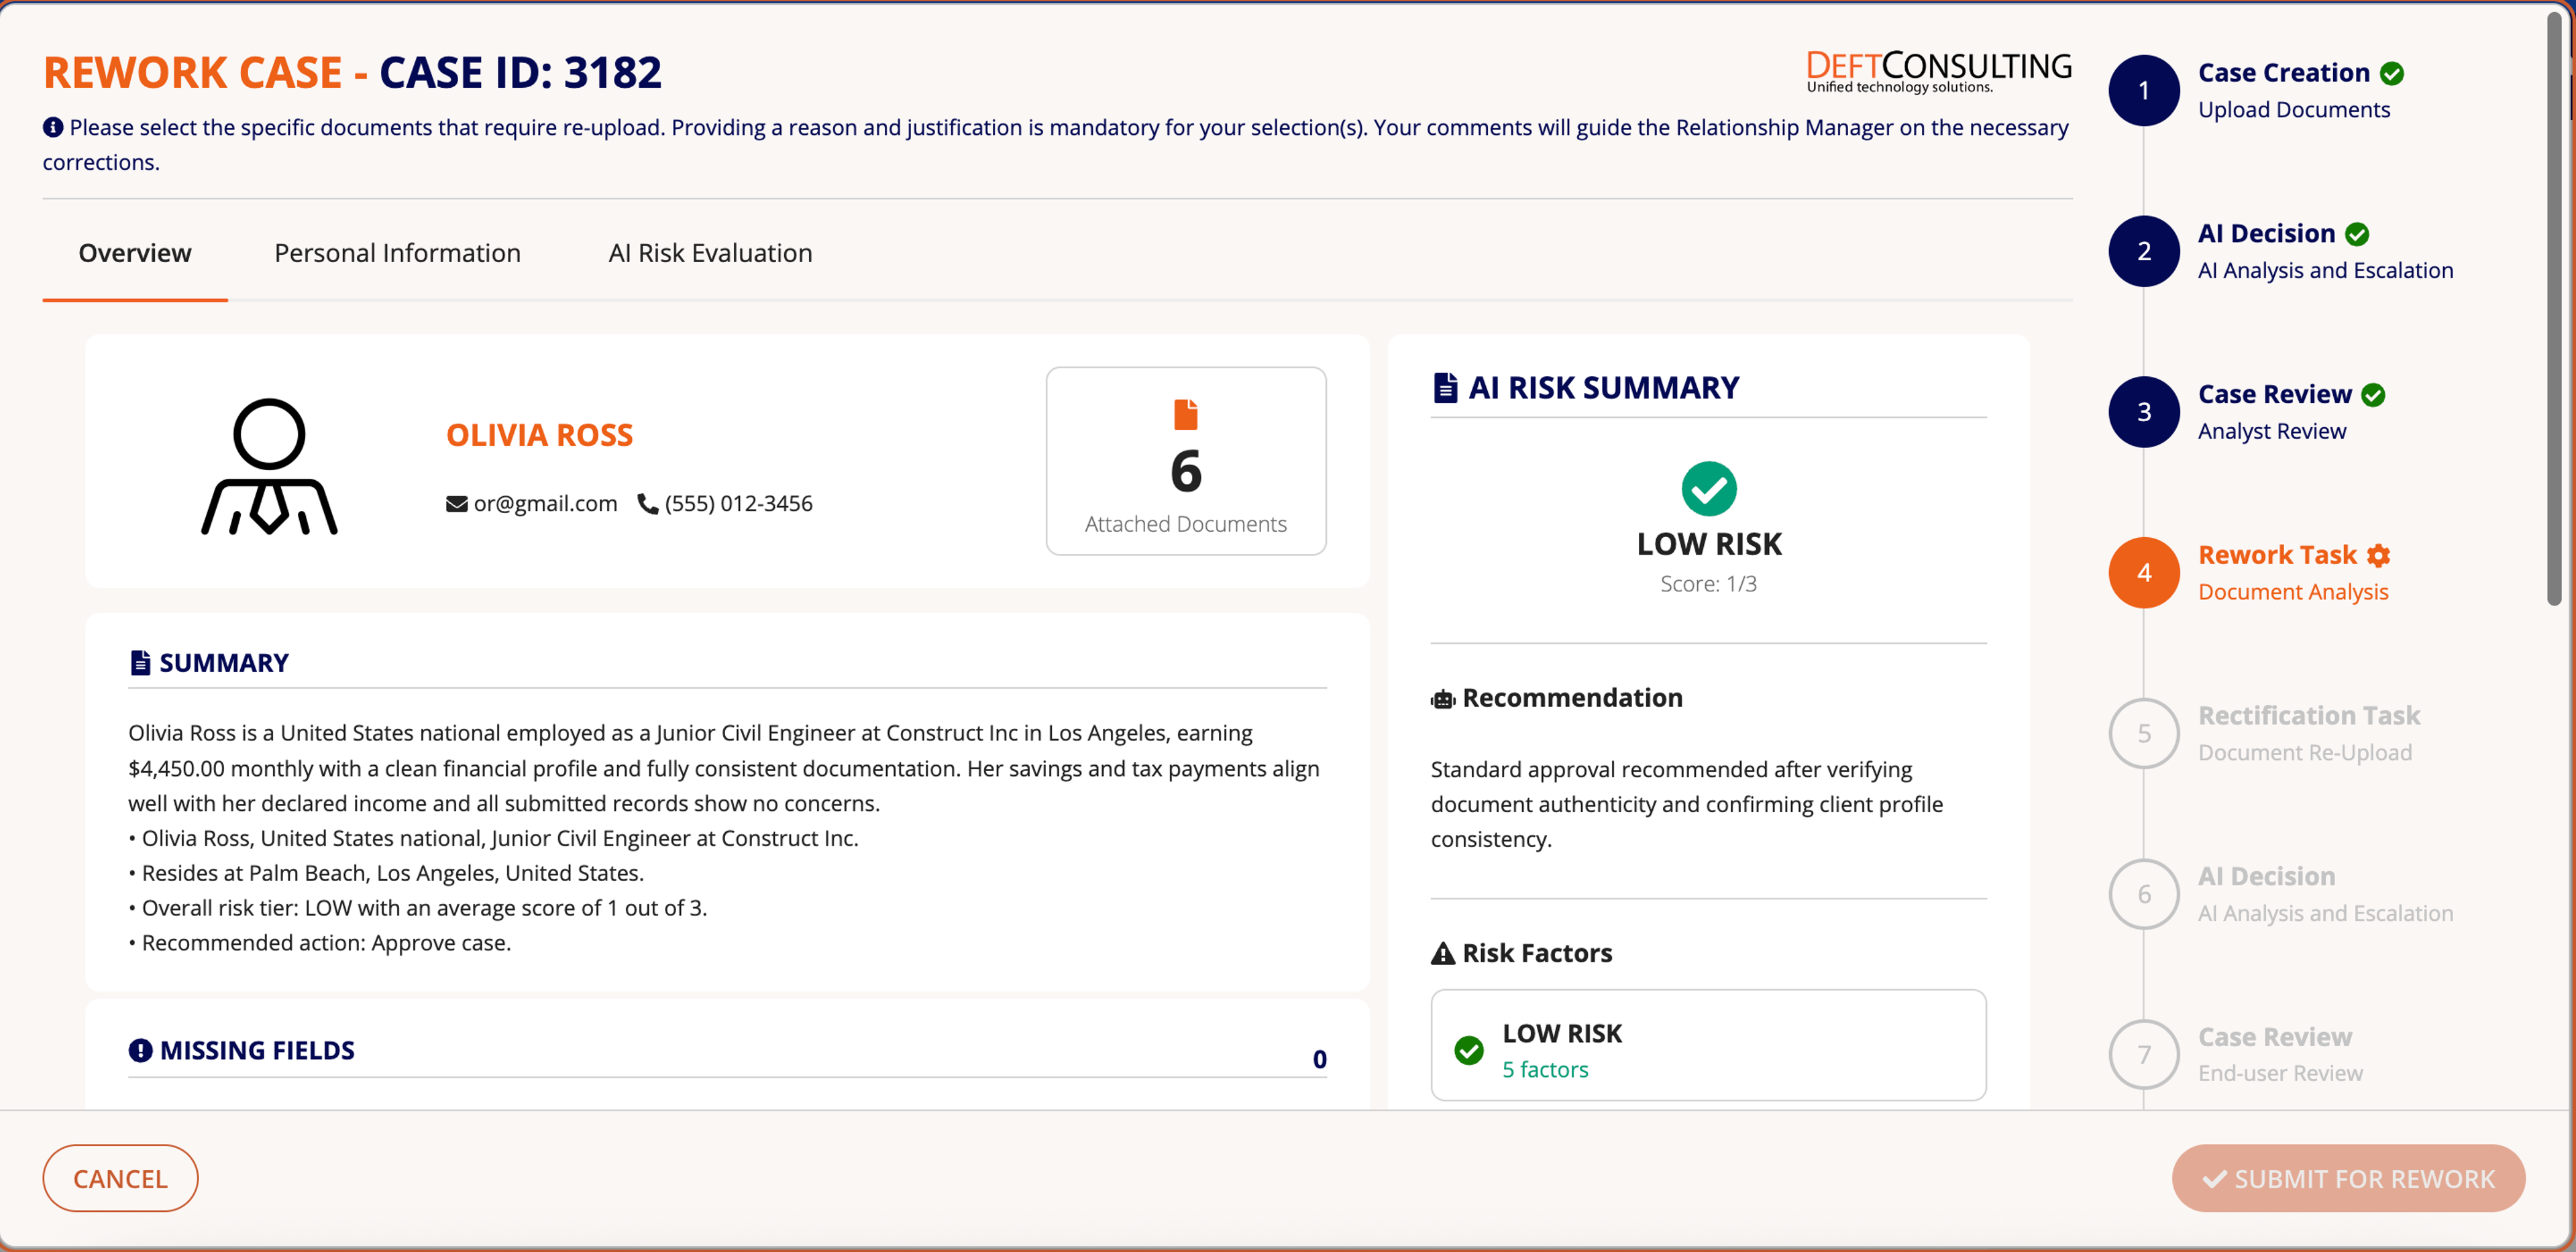Click the Case Review End-user Review label
The height and width of the screenshot is (1252, 2576).
2280,1055
